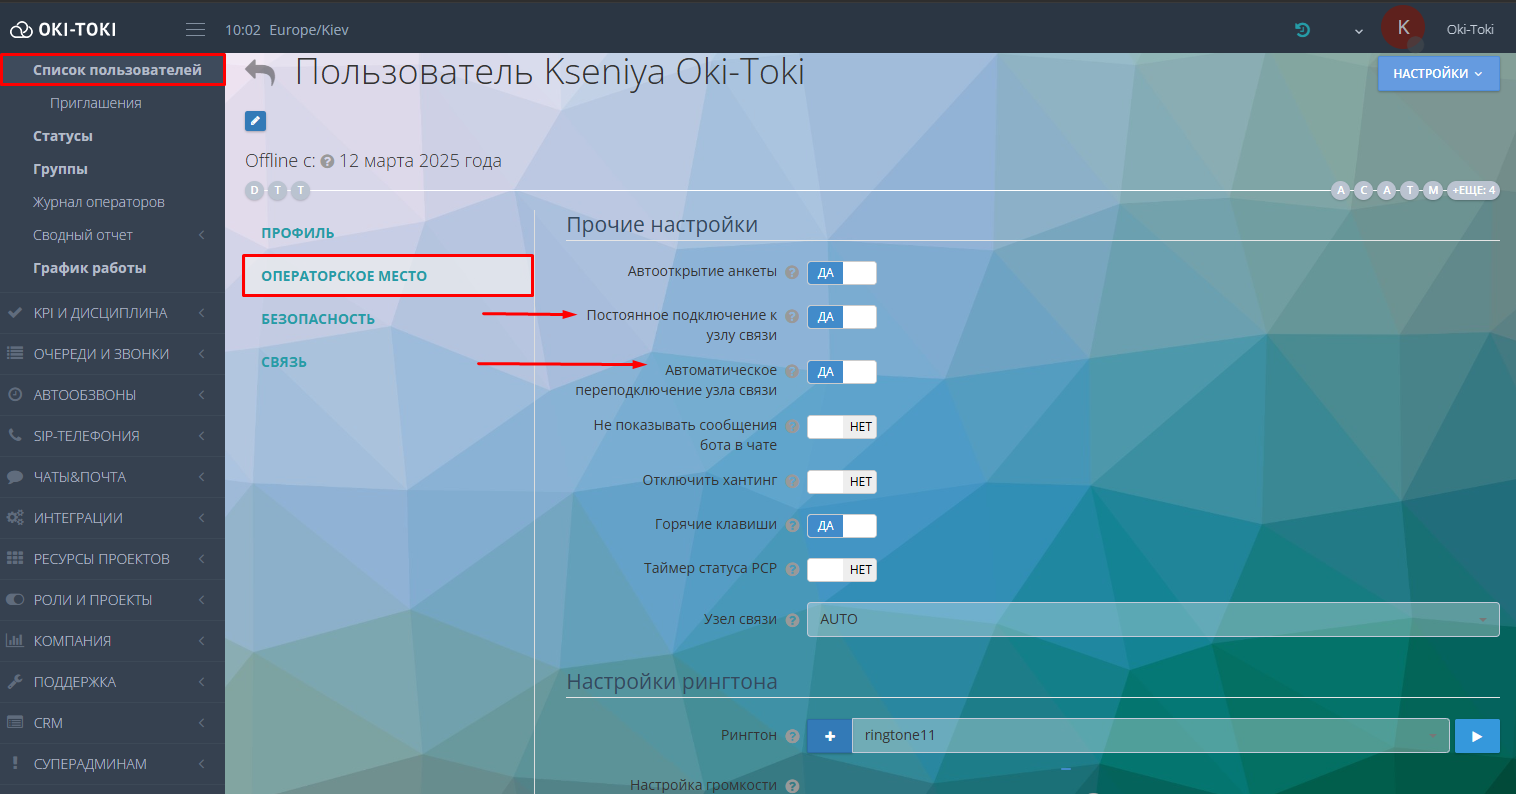This screenshot has width=1516, height=794.
Task: Show more badges via +ЕЩЕ: 4
Action: [x=1474, y=190]
